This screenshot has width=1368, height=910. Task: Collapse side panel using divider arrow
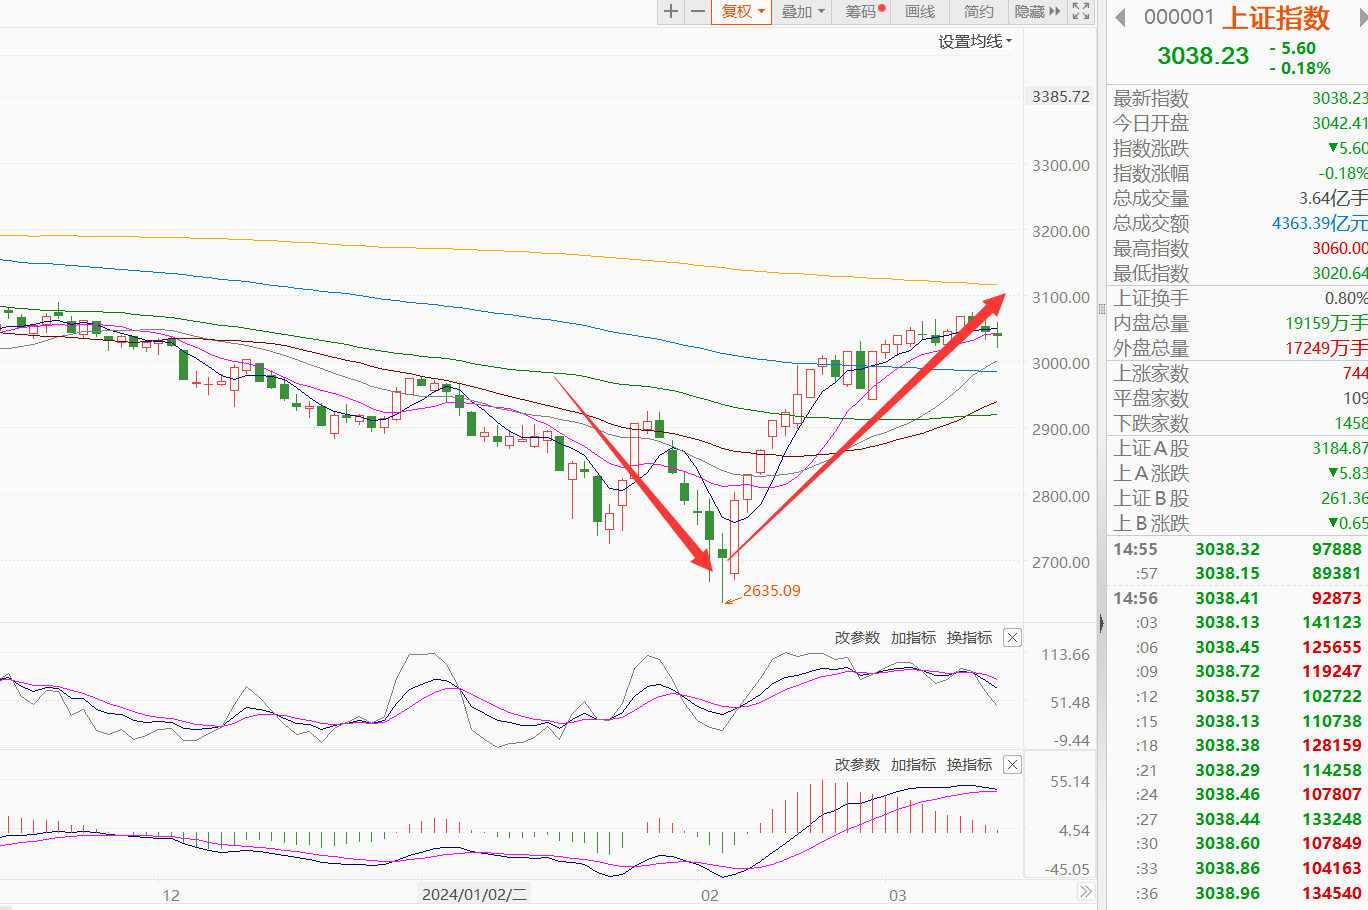coord(1101,624)
